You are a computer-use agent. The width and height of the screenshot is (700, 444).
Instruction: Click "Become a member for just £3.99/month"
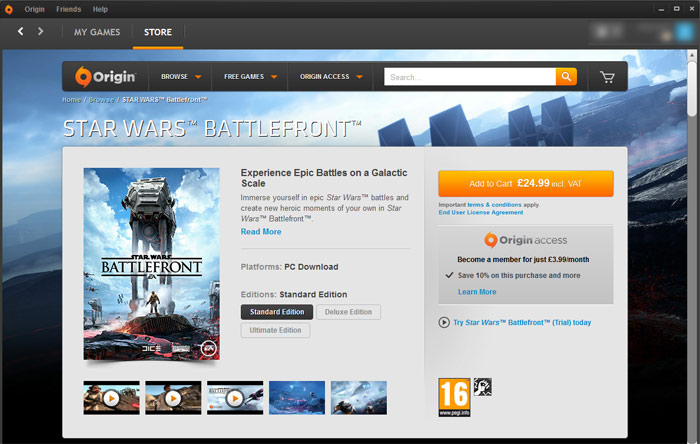click(x=523, y=259)
